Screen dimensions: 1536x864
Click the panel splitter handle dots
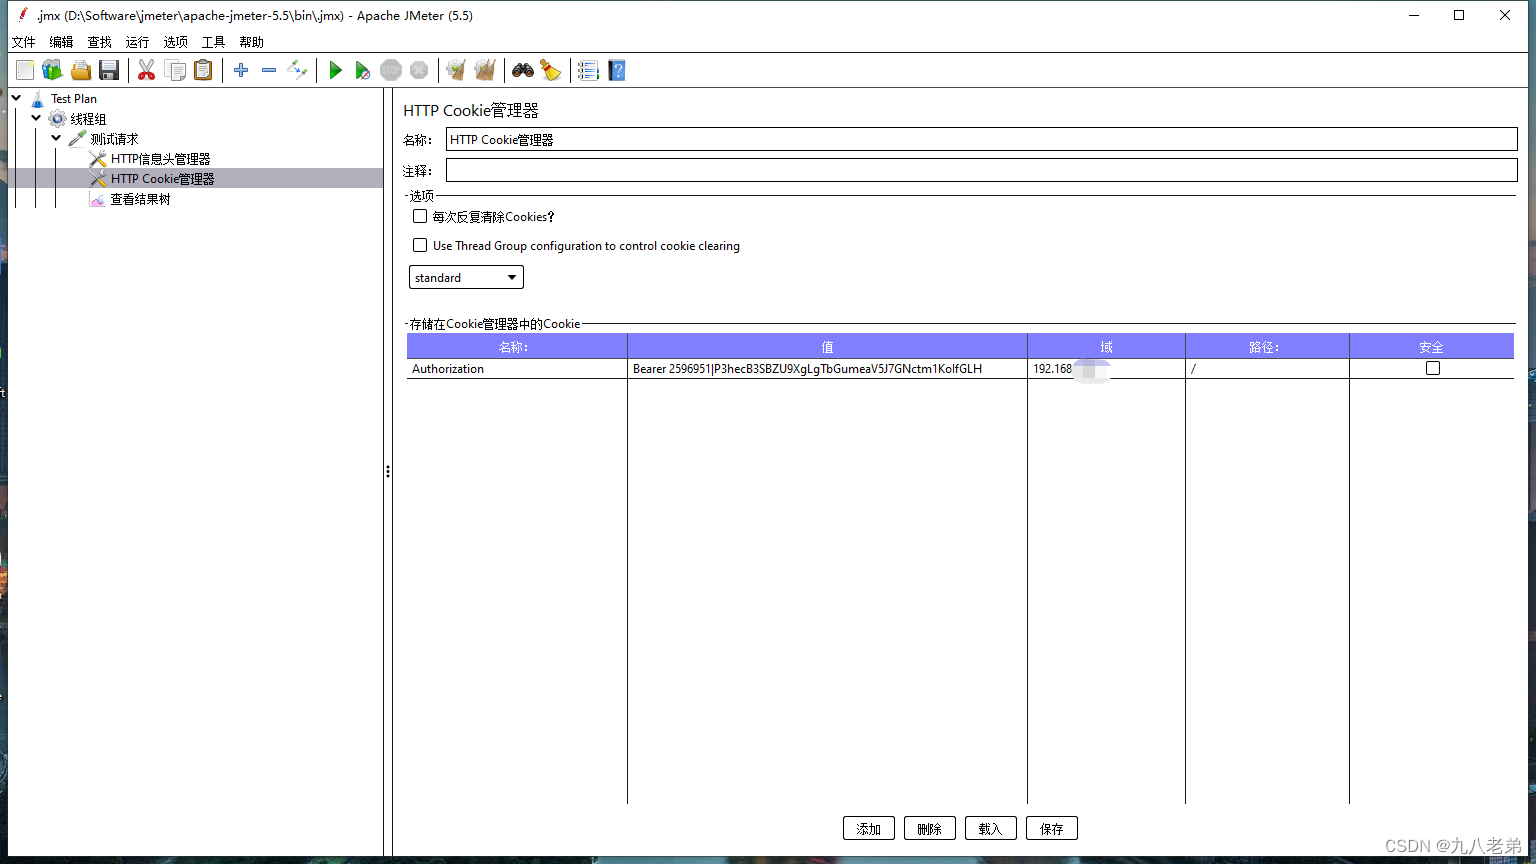click(388, 471)
